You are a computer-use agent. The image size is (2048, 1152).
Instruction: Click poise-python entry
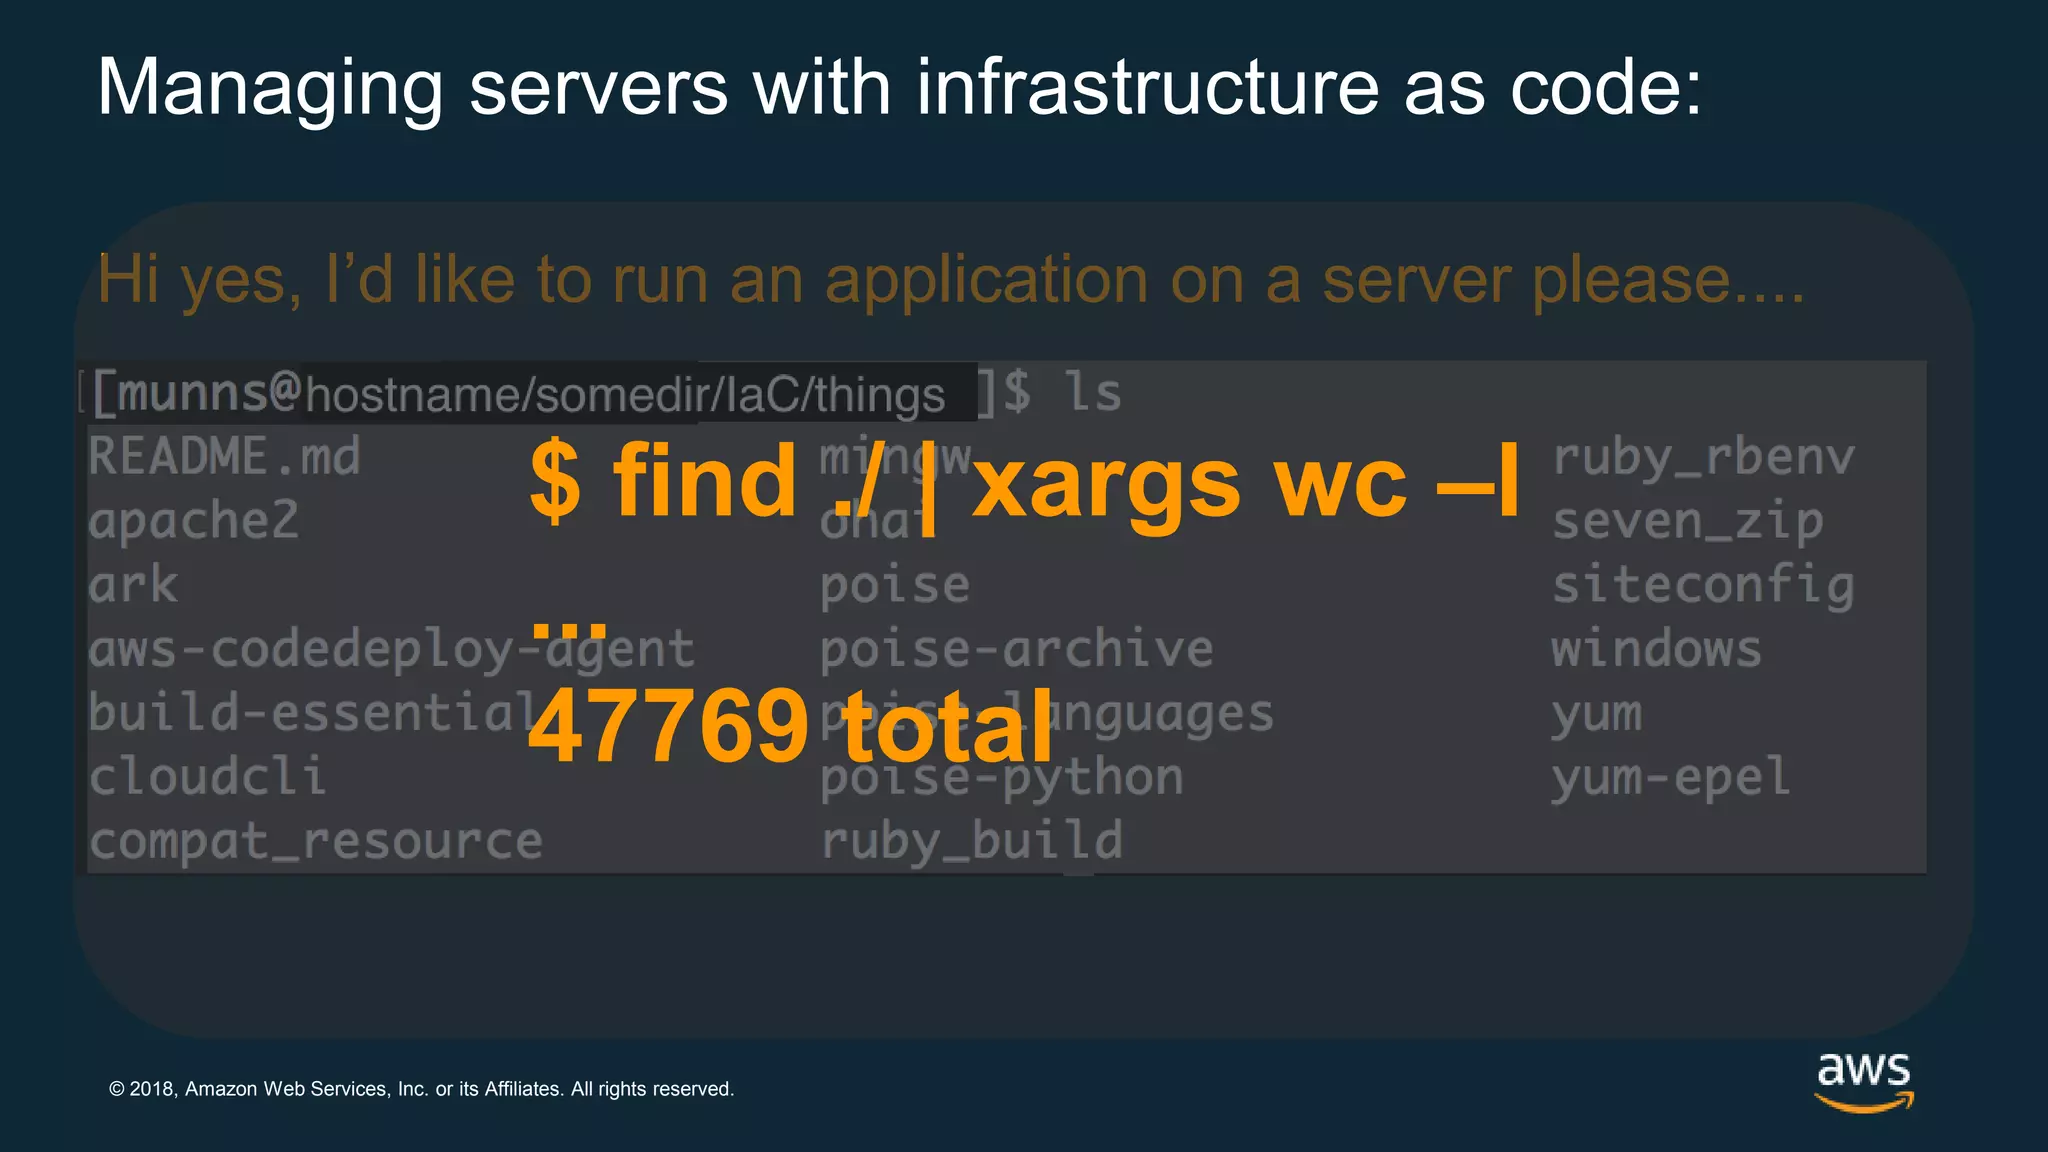(x=1002, y=778)
